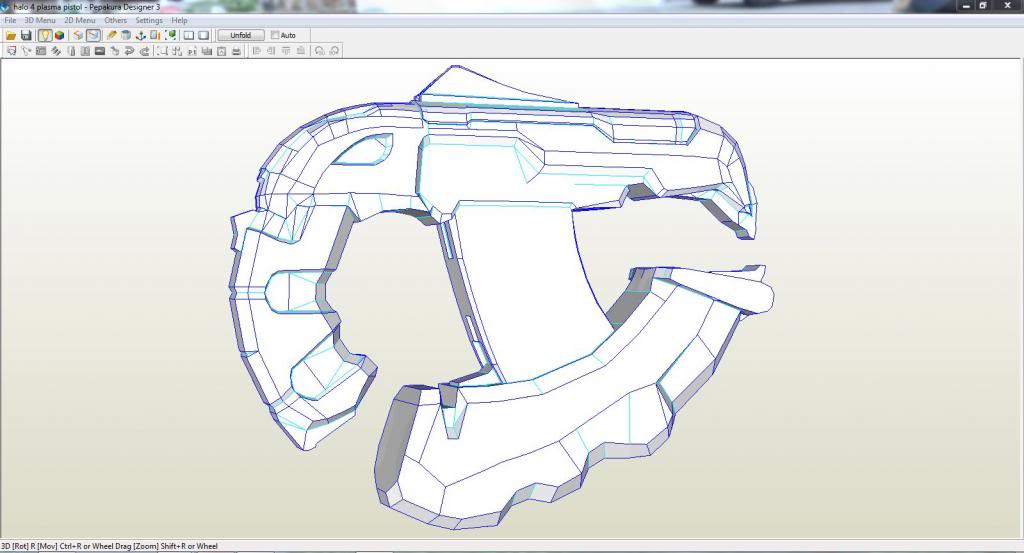
Task: Click the double grey page-shaped tool icon
Action: pyautogui.click(x=85, y=51)
